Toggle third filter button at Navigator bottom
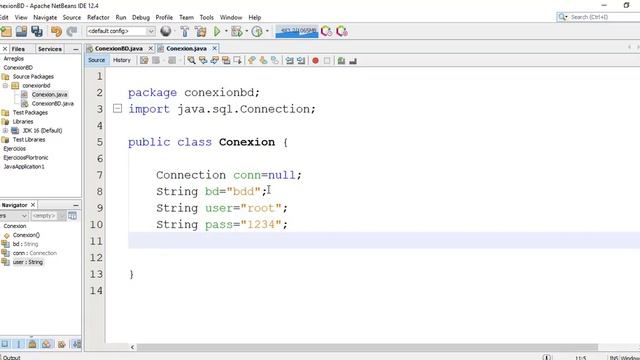The height and width of the screenshot is (360, 640). pyautogui.click(x=32, y=344)
